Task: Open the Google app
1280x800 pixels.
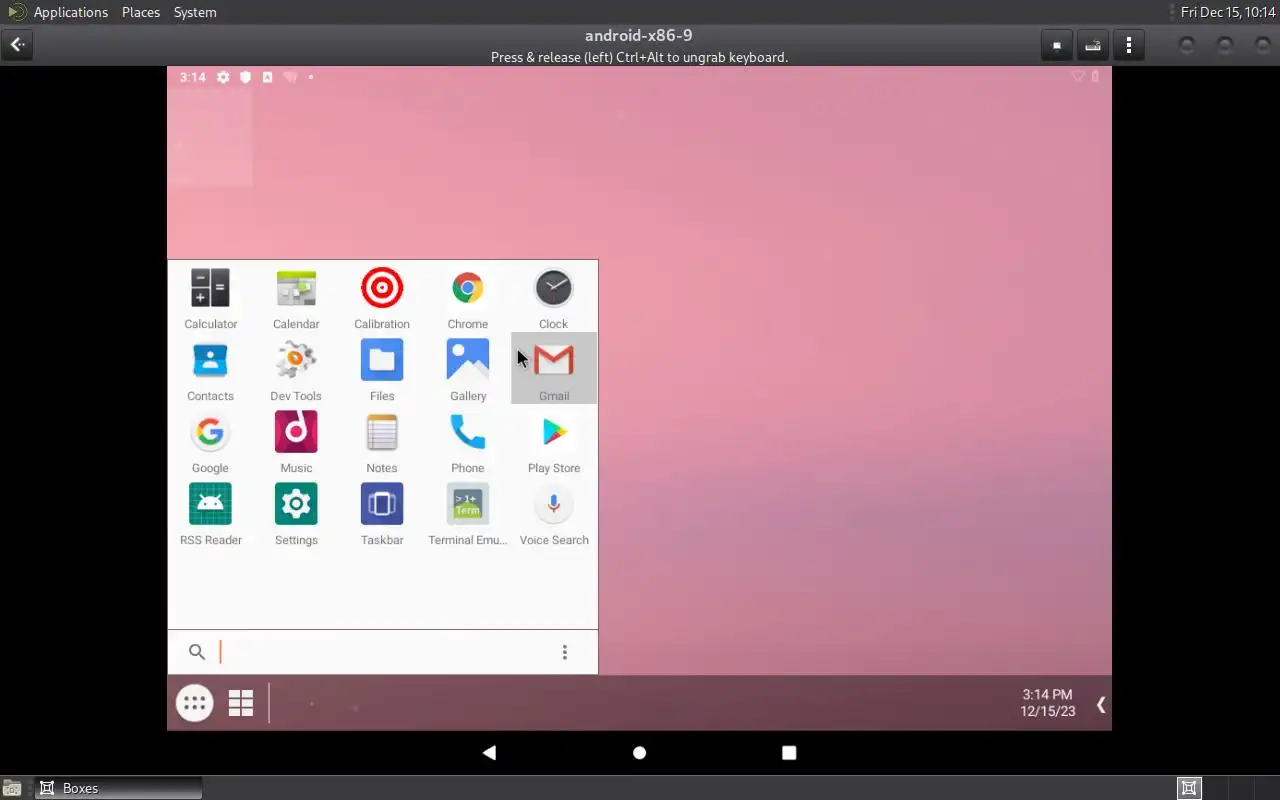Action: [x=210, y=442]
